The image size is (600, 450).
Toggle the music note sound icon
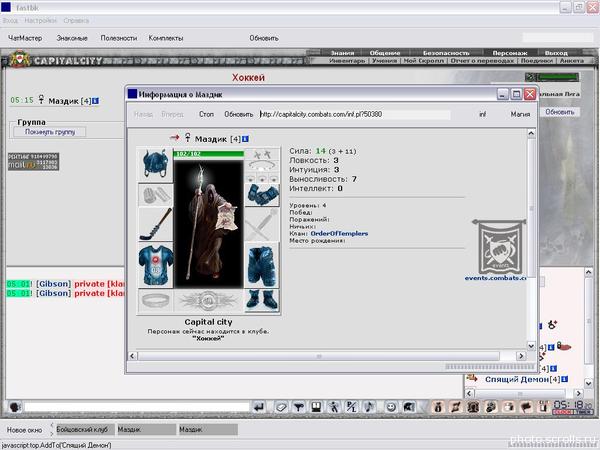[x=369, y=407]
